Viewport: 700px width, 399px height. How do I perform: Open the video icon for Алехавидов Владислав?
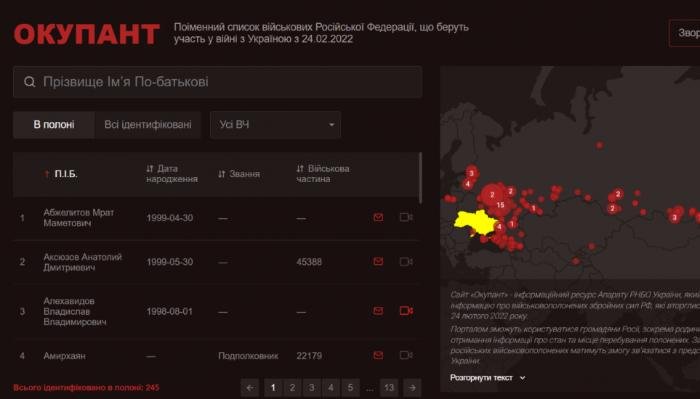tap(406, 310)
